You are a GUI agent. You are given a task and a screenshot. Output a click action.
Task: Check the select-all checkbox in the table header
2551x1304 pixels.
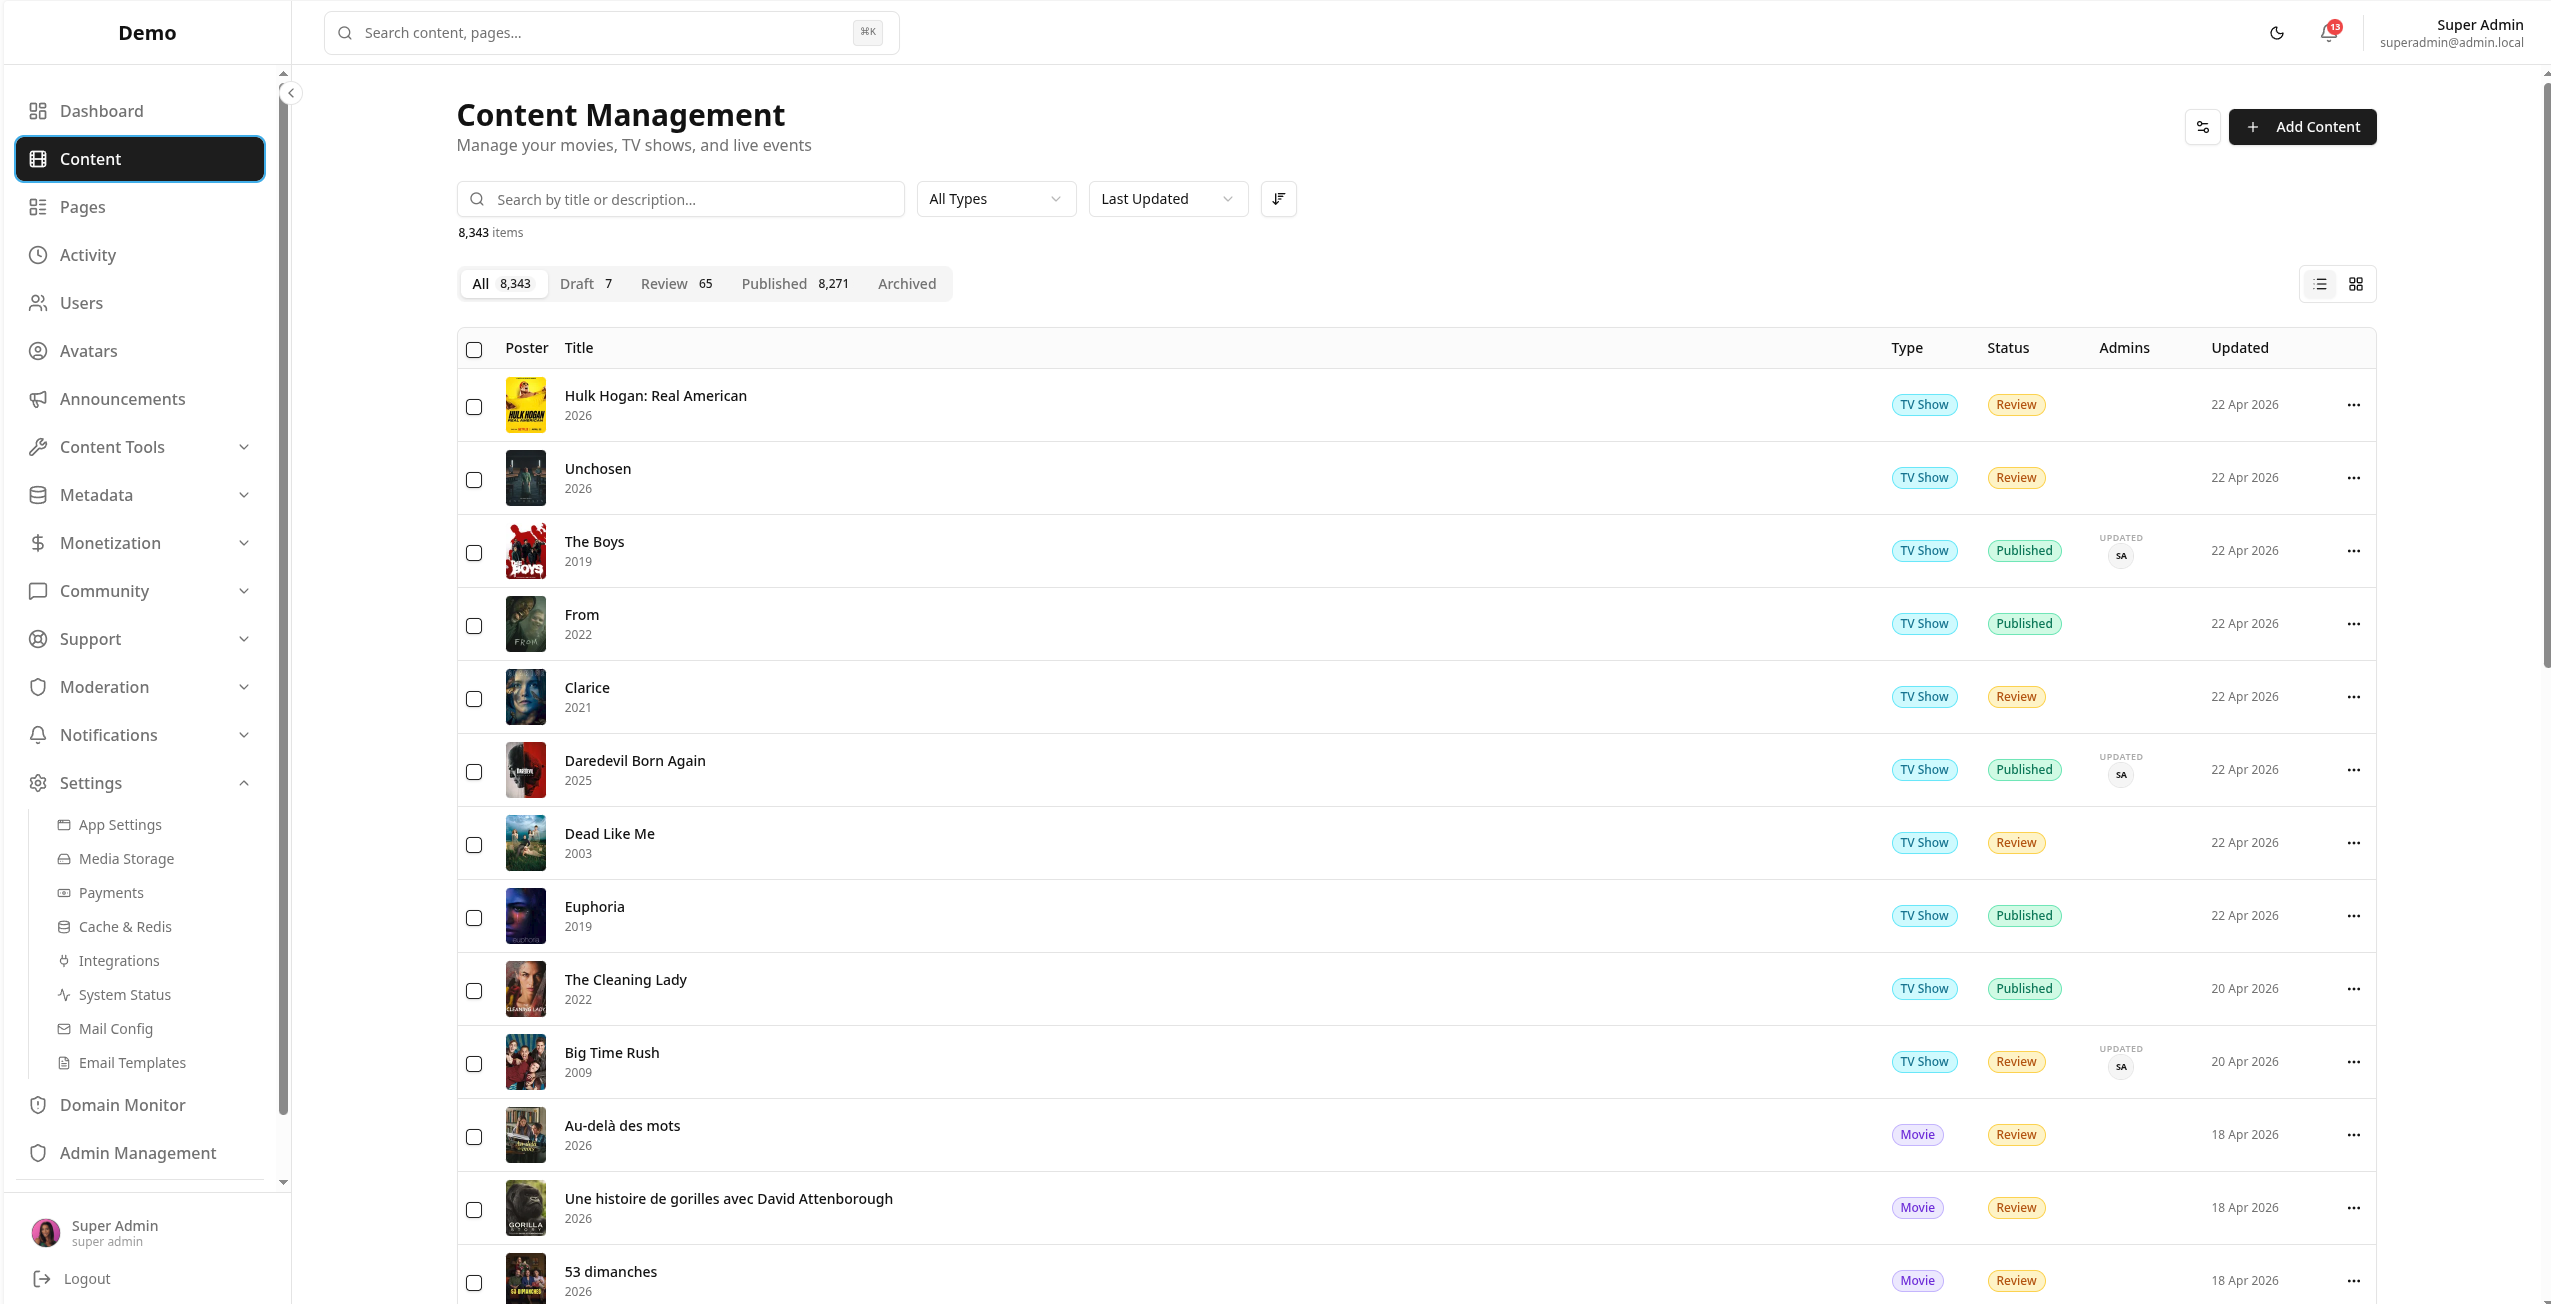coord(475,349)
